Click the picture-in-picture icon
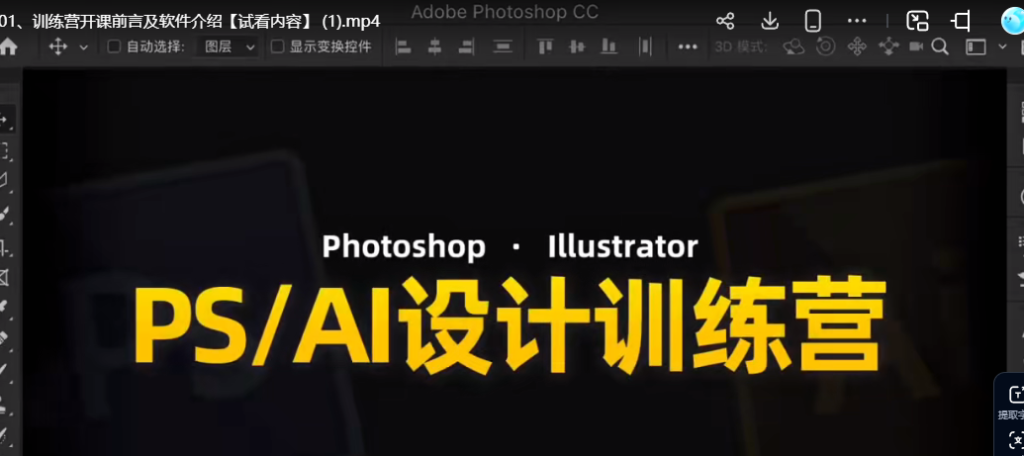Screen dimensions: 1024x456 click(x=918, y=22)
